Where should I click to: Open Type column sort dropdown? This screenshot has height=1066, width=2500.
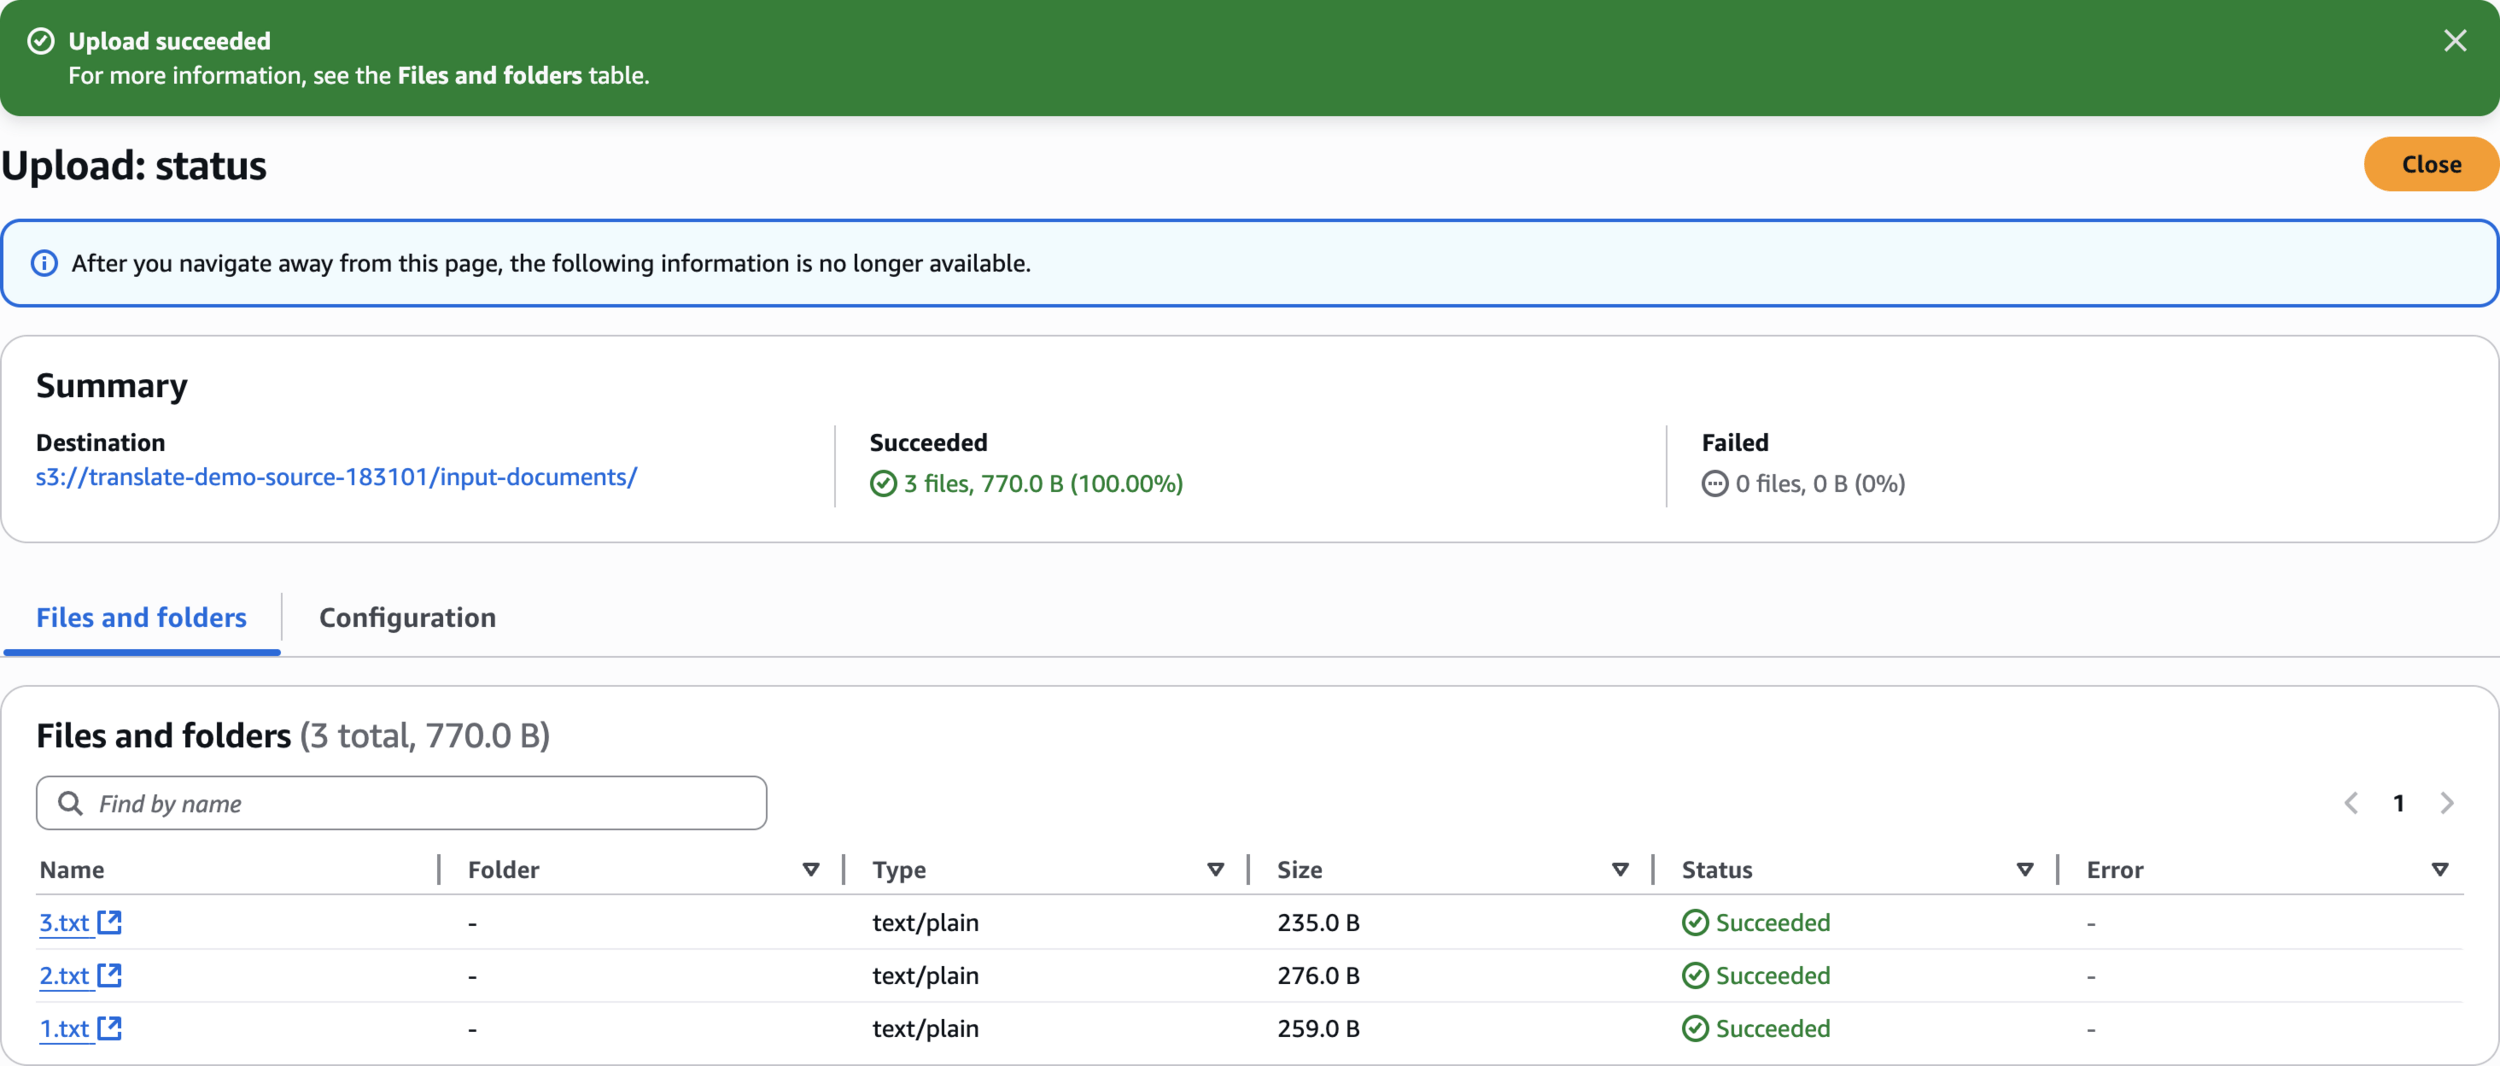coord(1216,870)
